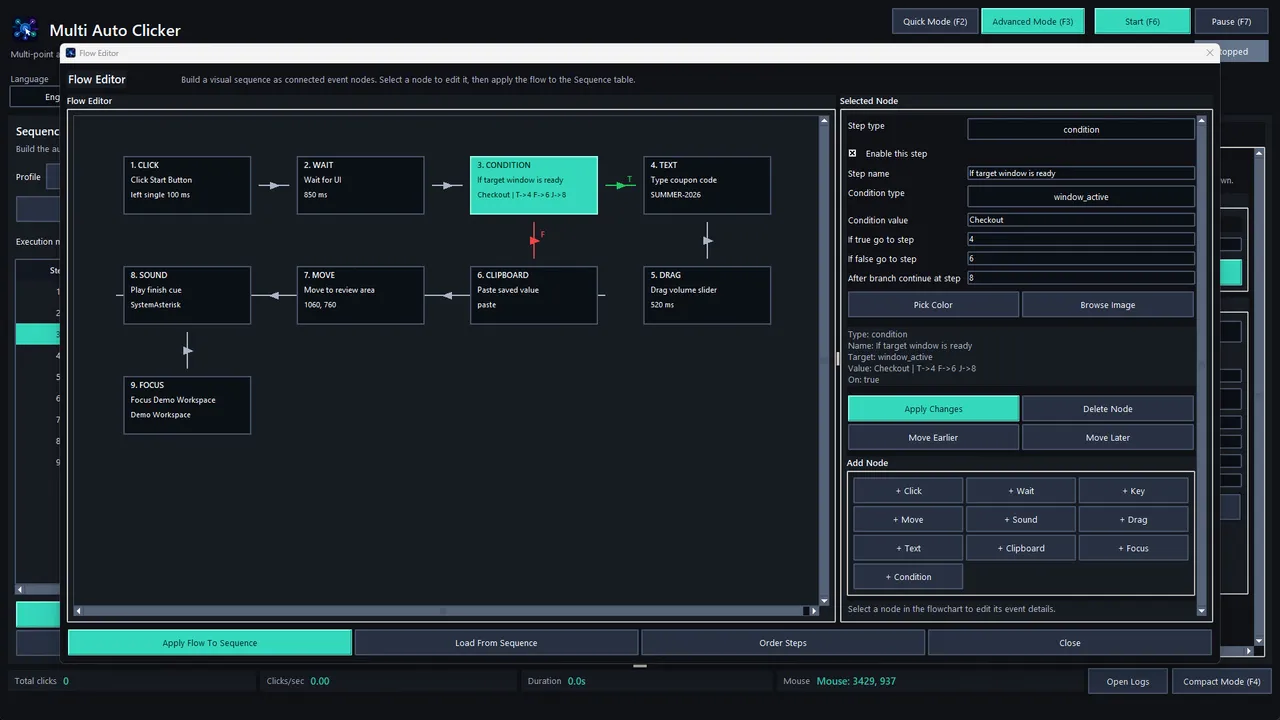Click the Start (F6) button
The image size is (1280, 720).
1143,21
